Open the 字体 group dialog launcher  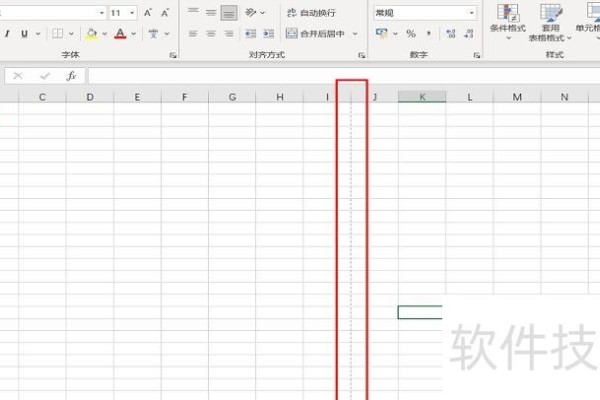[x=173, y=56]
